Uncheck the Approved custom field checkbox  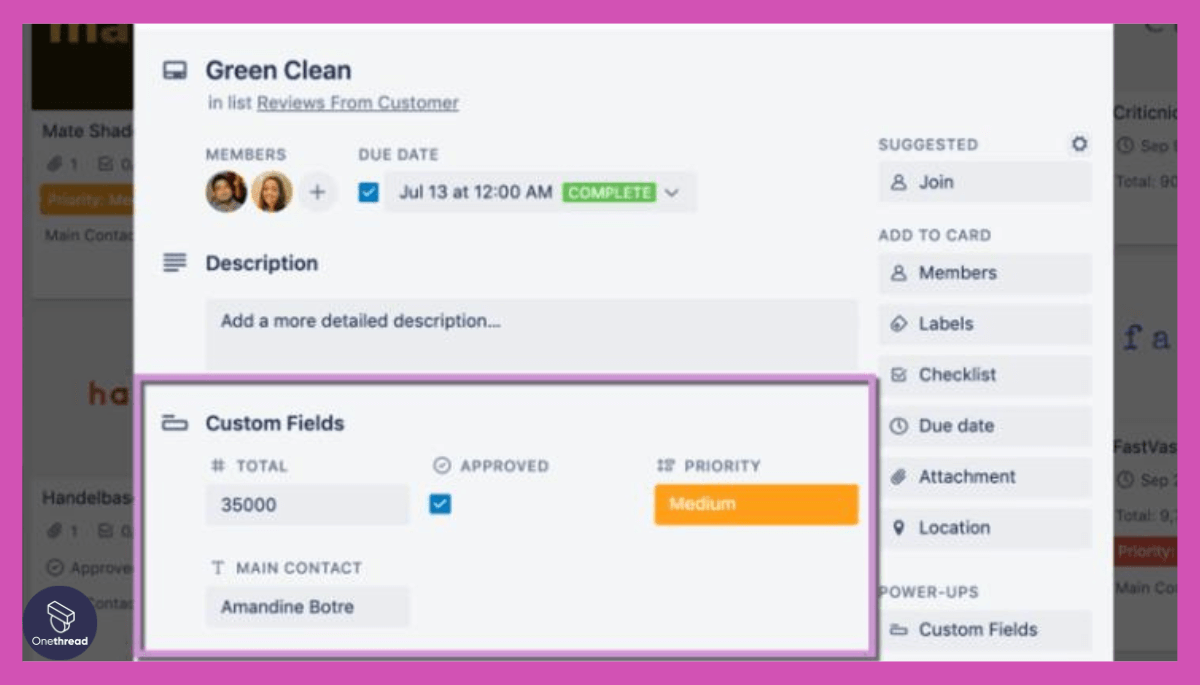tap(438, 505)
